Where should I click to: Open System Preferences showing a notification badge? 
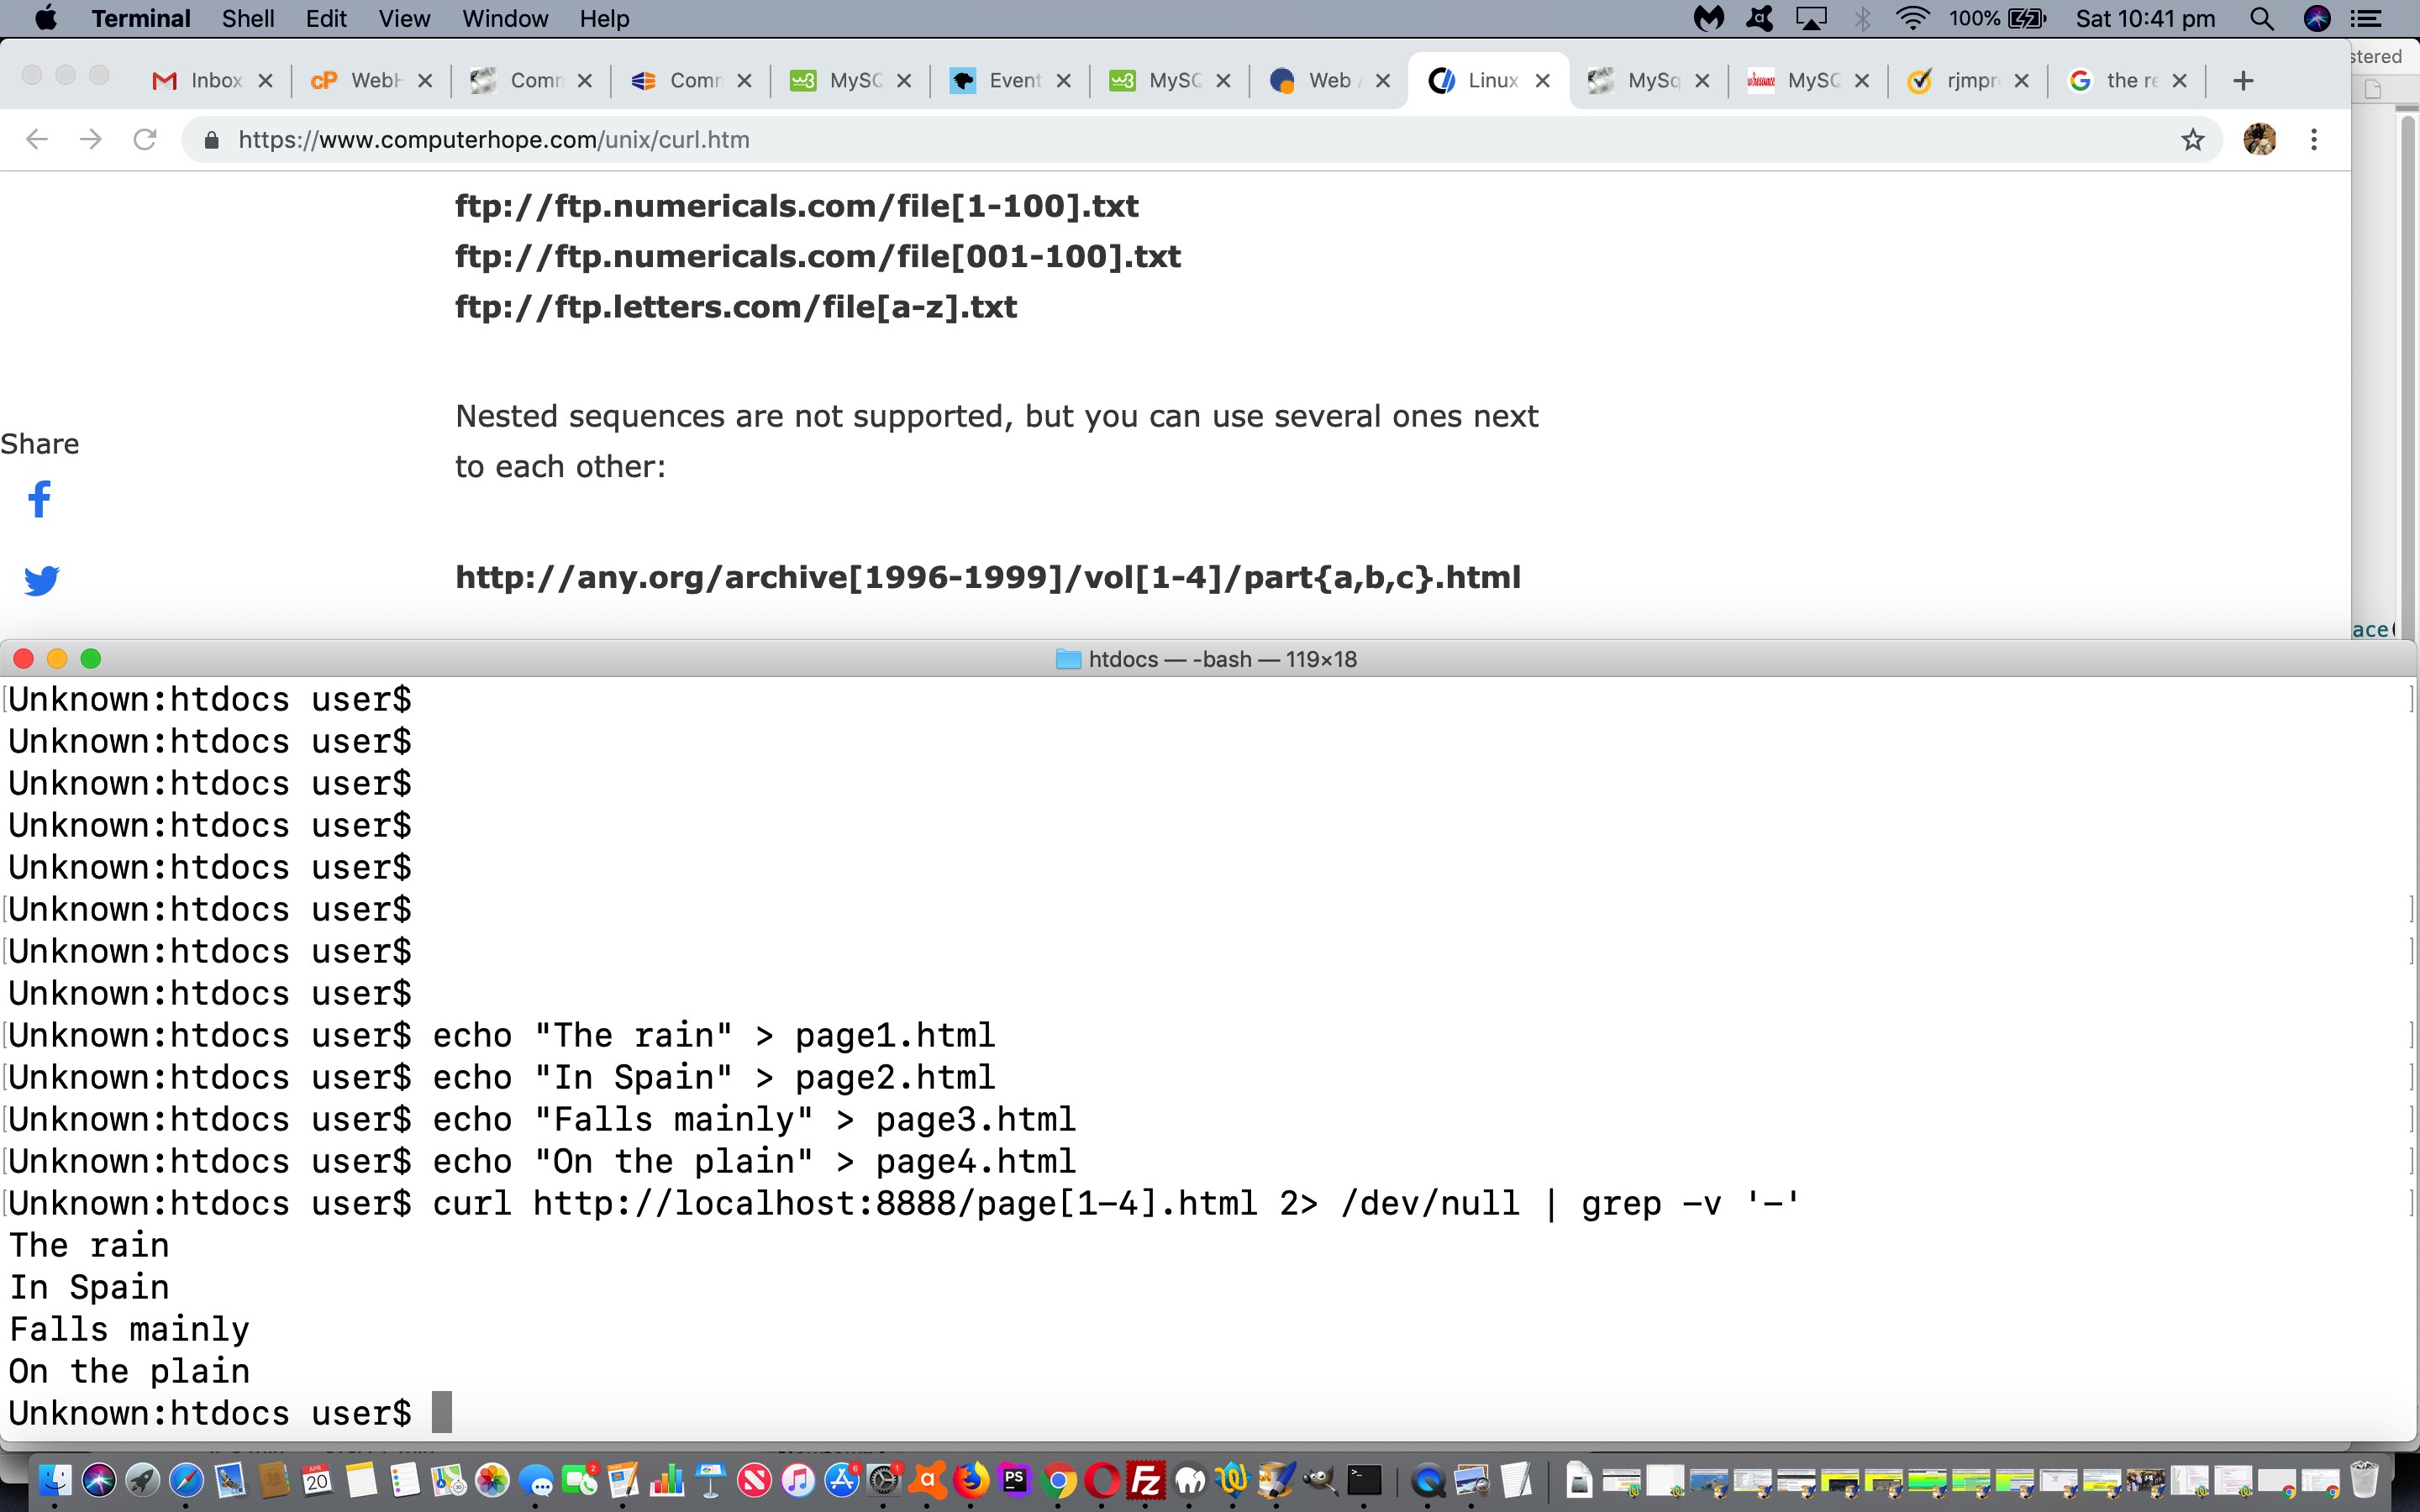pyautogui.click(x=884, y=1482)
